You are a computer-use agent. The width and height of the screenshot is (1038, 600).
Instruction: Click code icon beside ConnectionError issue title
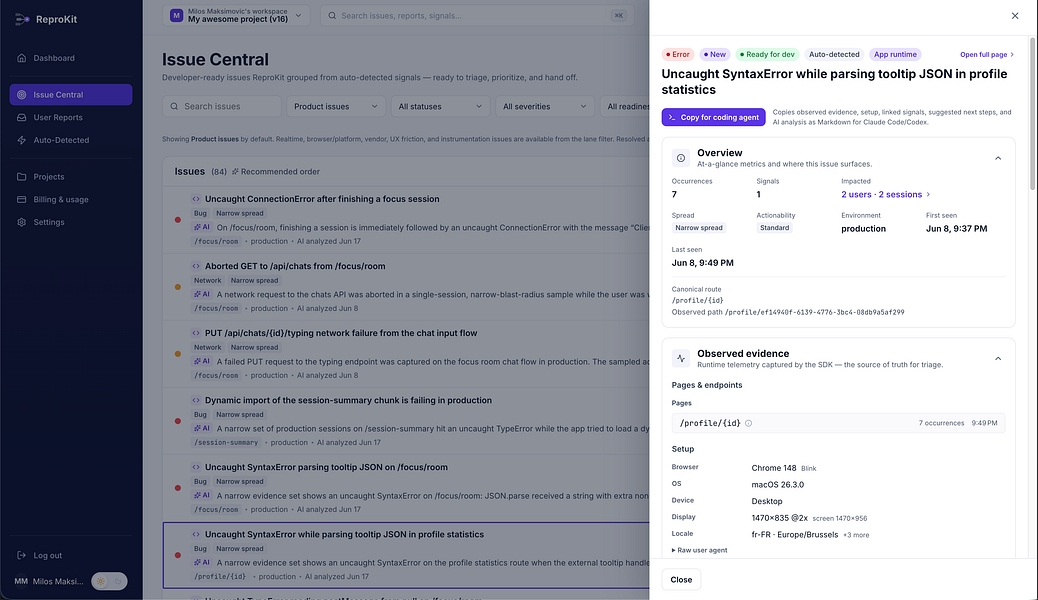tap(196, 199)
